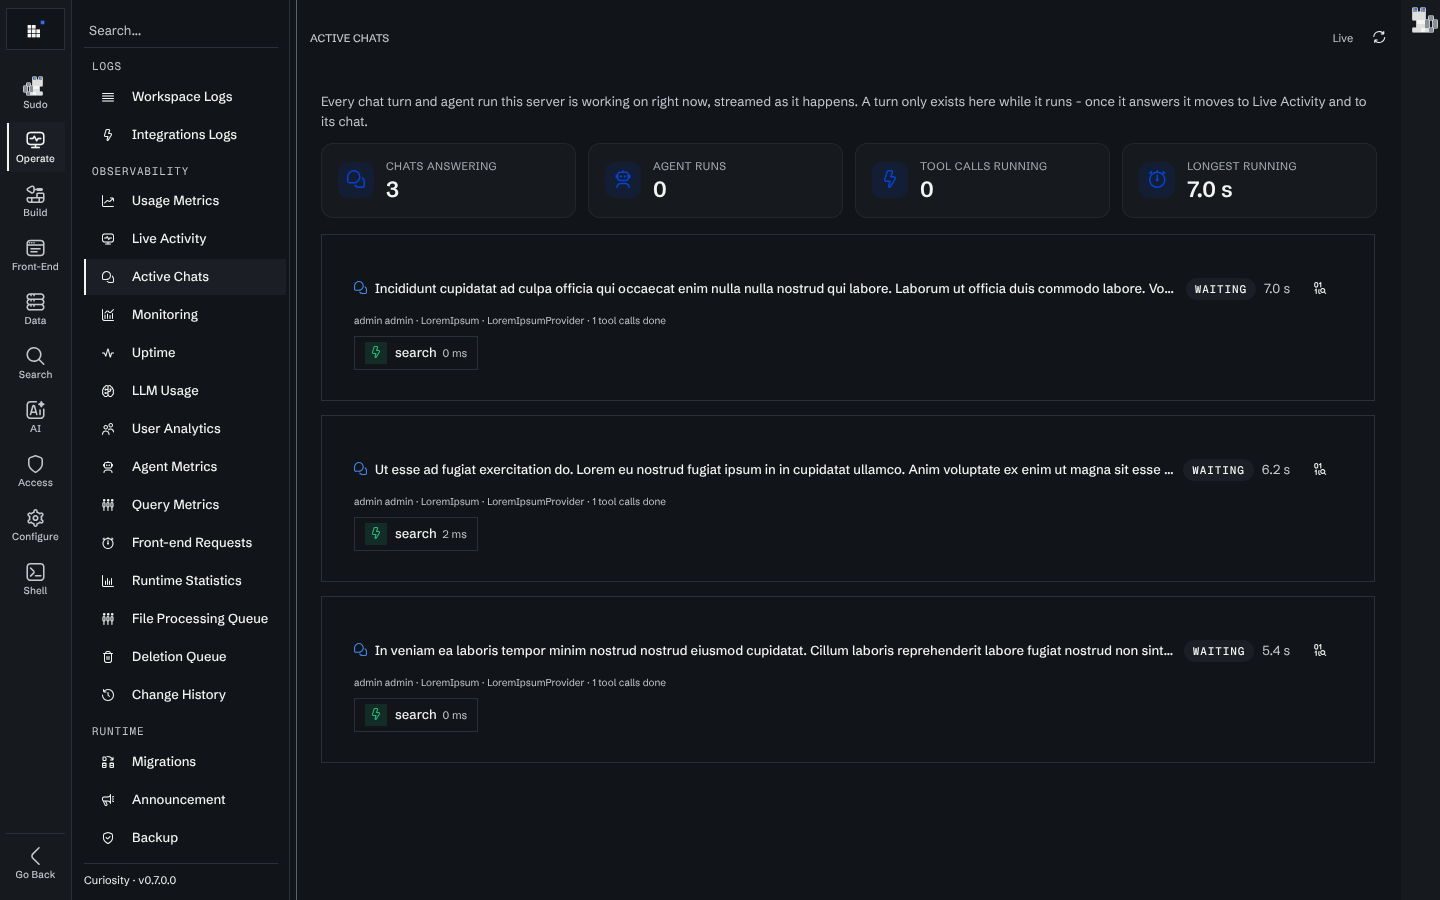Screen dimensions: 1440x900
Task: Open the Configure gear section
Action: (35, 525)
